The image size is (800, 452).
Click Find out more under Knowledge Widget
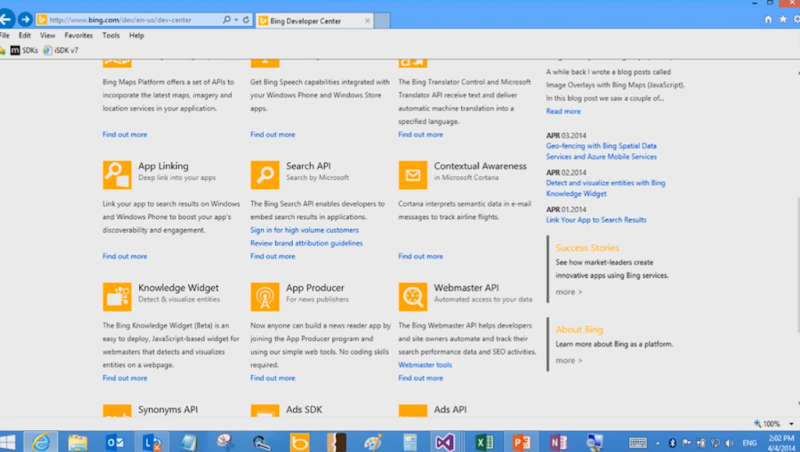coord(124,378)
